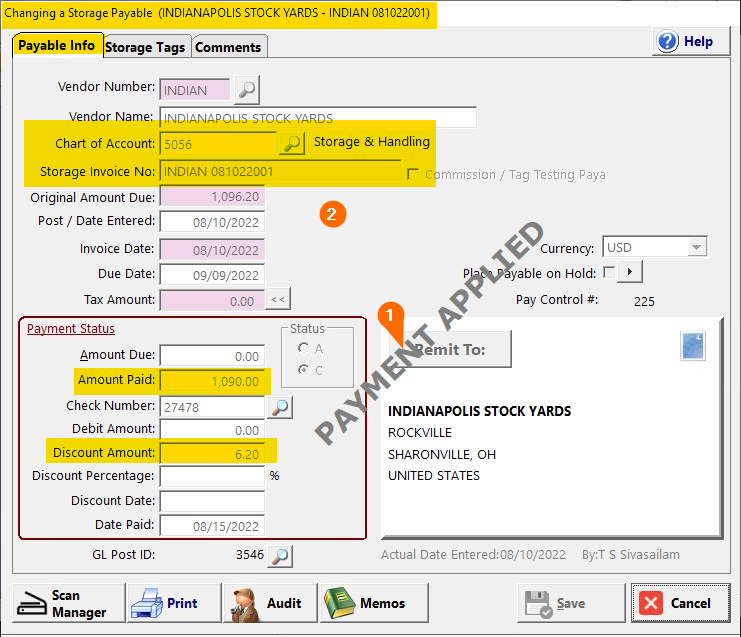Save the payable changes
Image resolution: width=741 pixels, height=637 pixels.
pyautogui.click(x=571, y=603)
